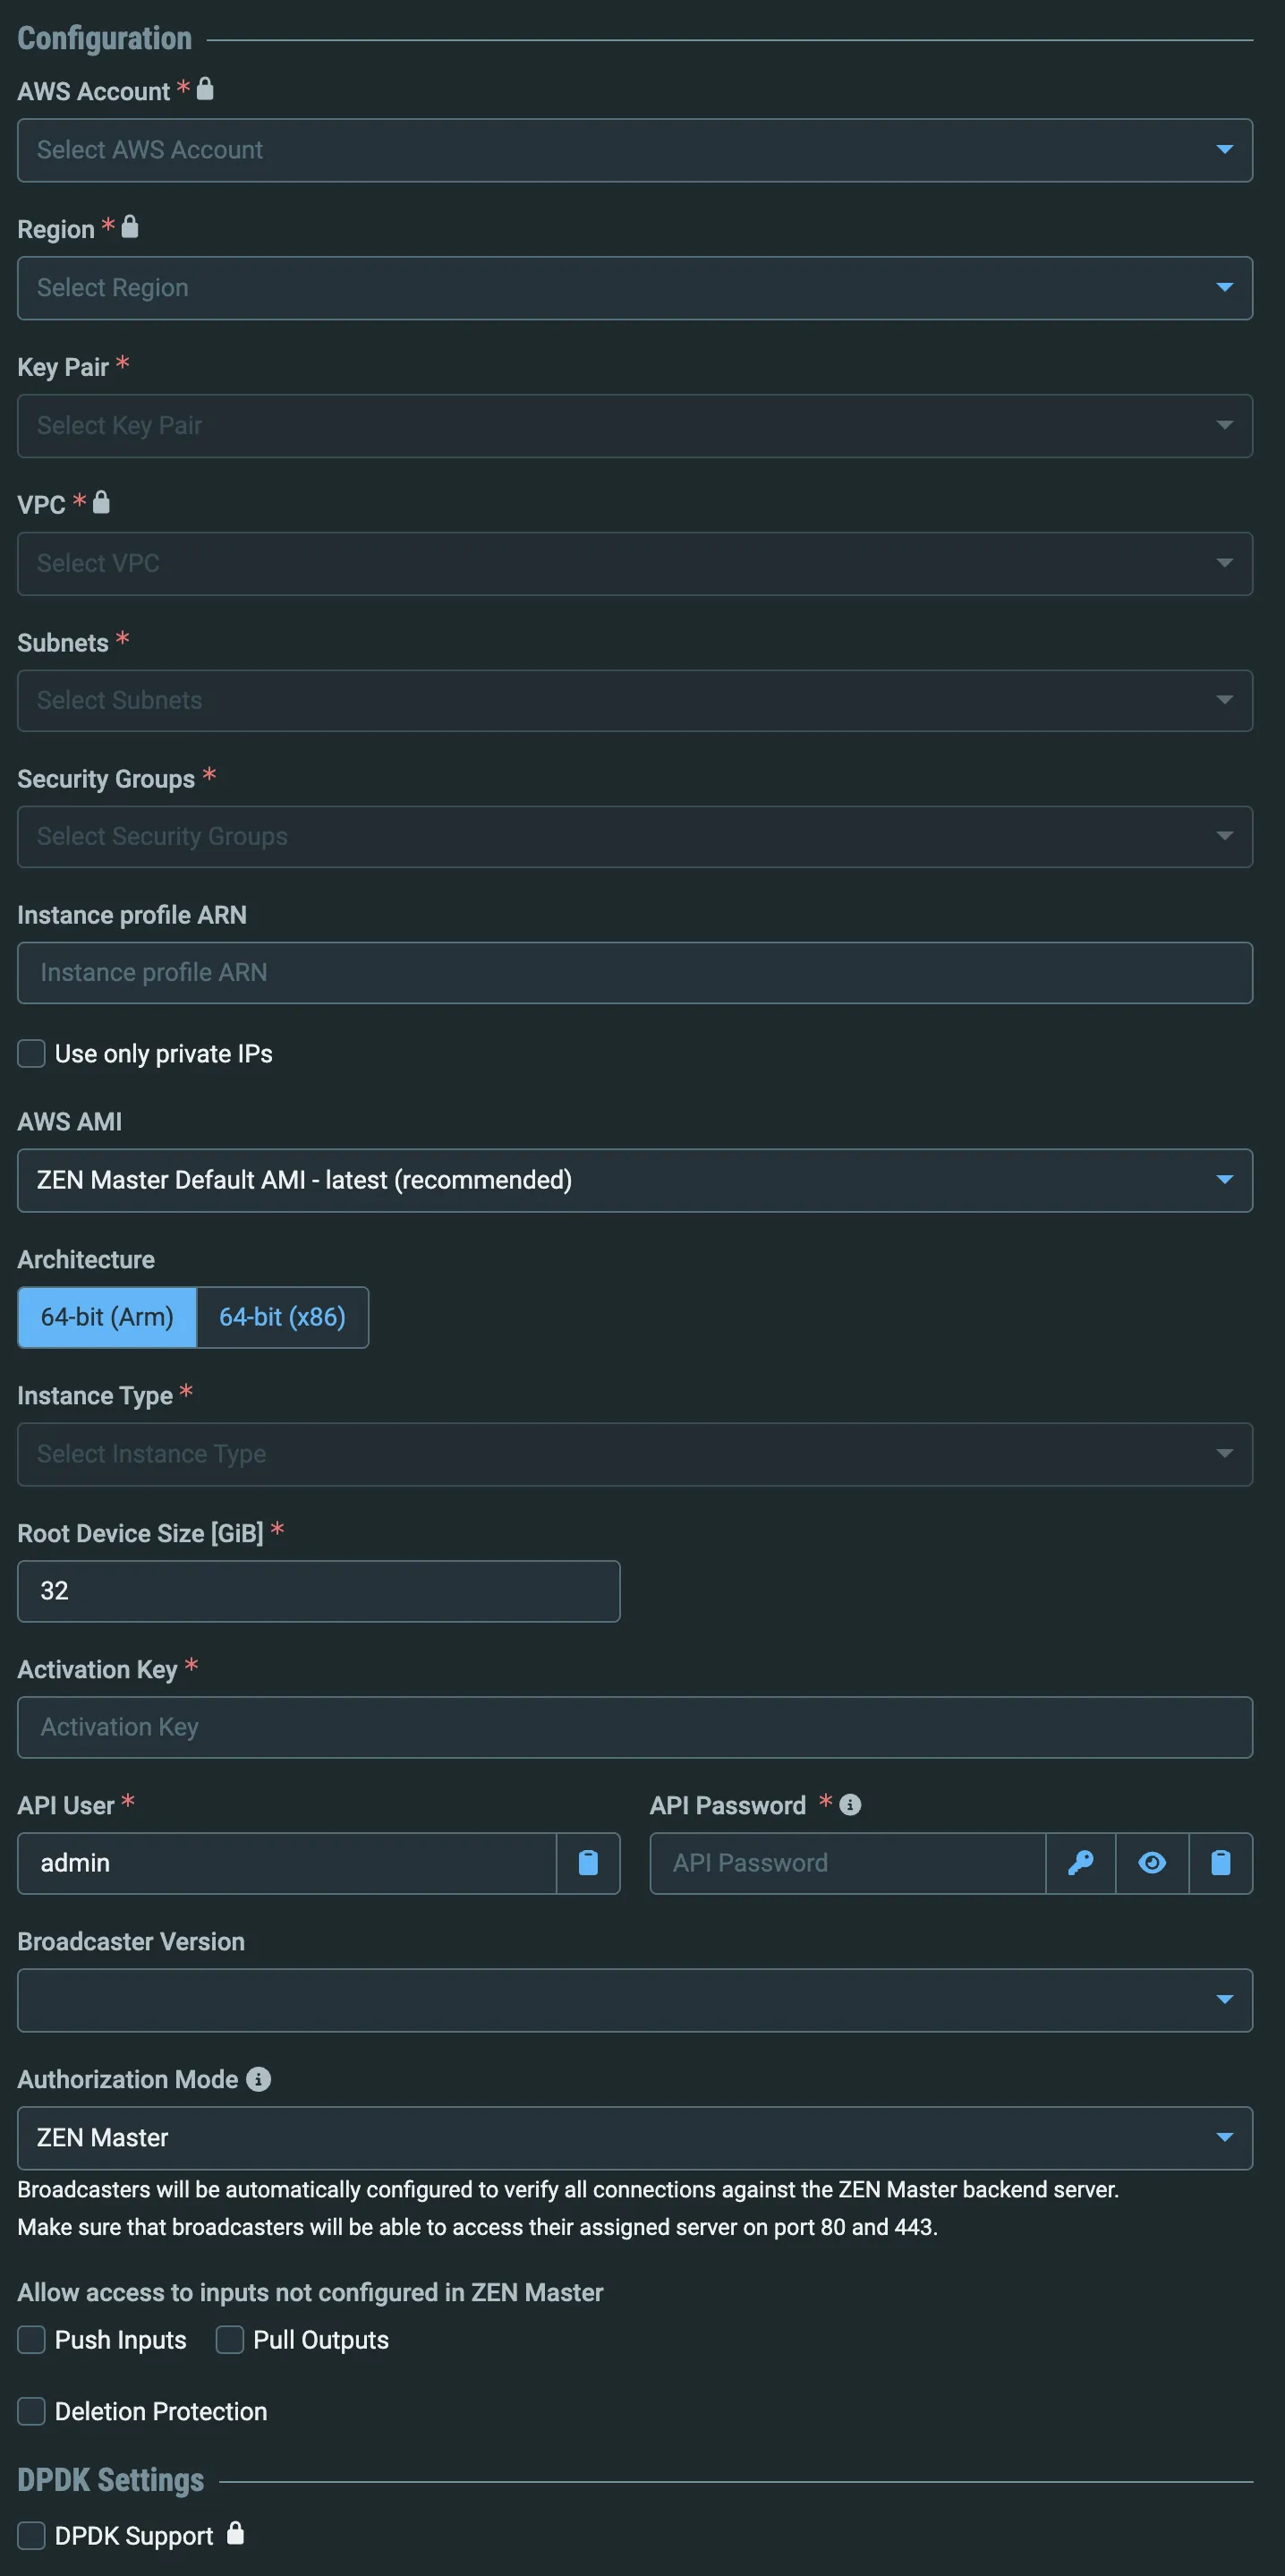Open the Select AWS Account dropdown
The width and height of the screenshot is (1285, 2576).
click(635, 150)
